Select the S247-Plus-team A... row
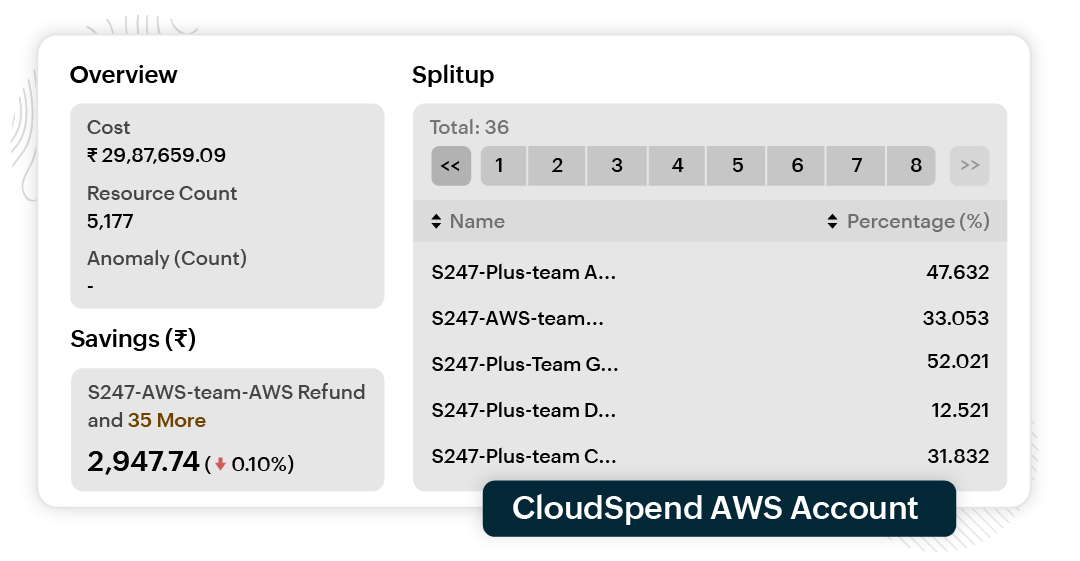This screenshot has width=1080, height=561. pos(523,272)
